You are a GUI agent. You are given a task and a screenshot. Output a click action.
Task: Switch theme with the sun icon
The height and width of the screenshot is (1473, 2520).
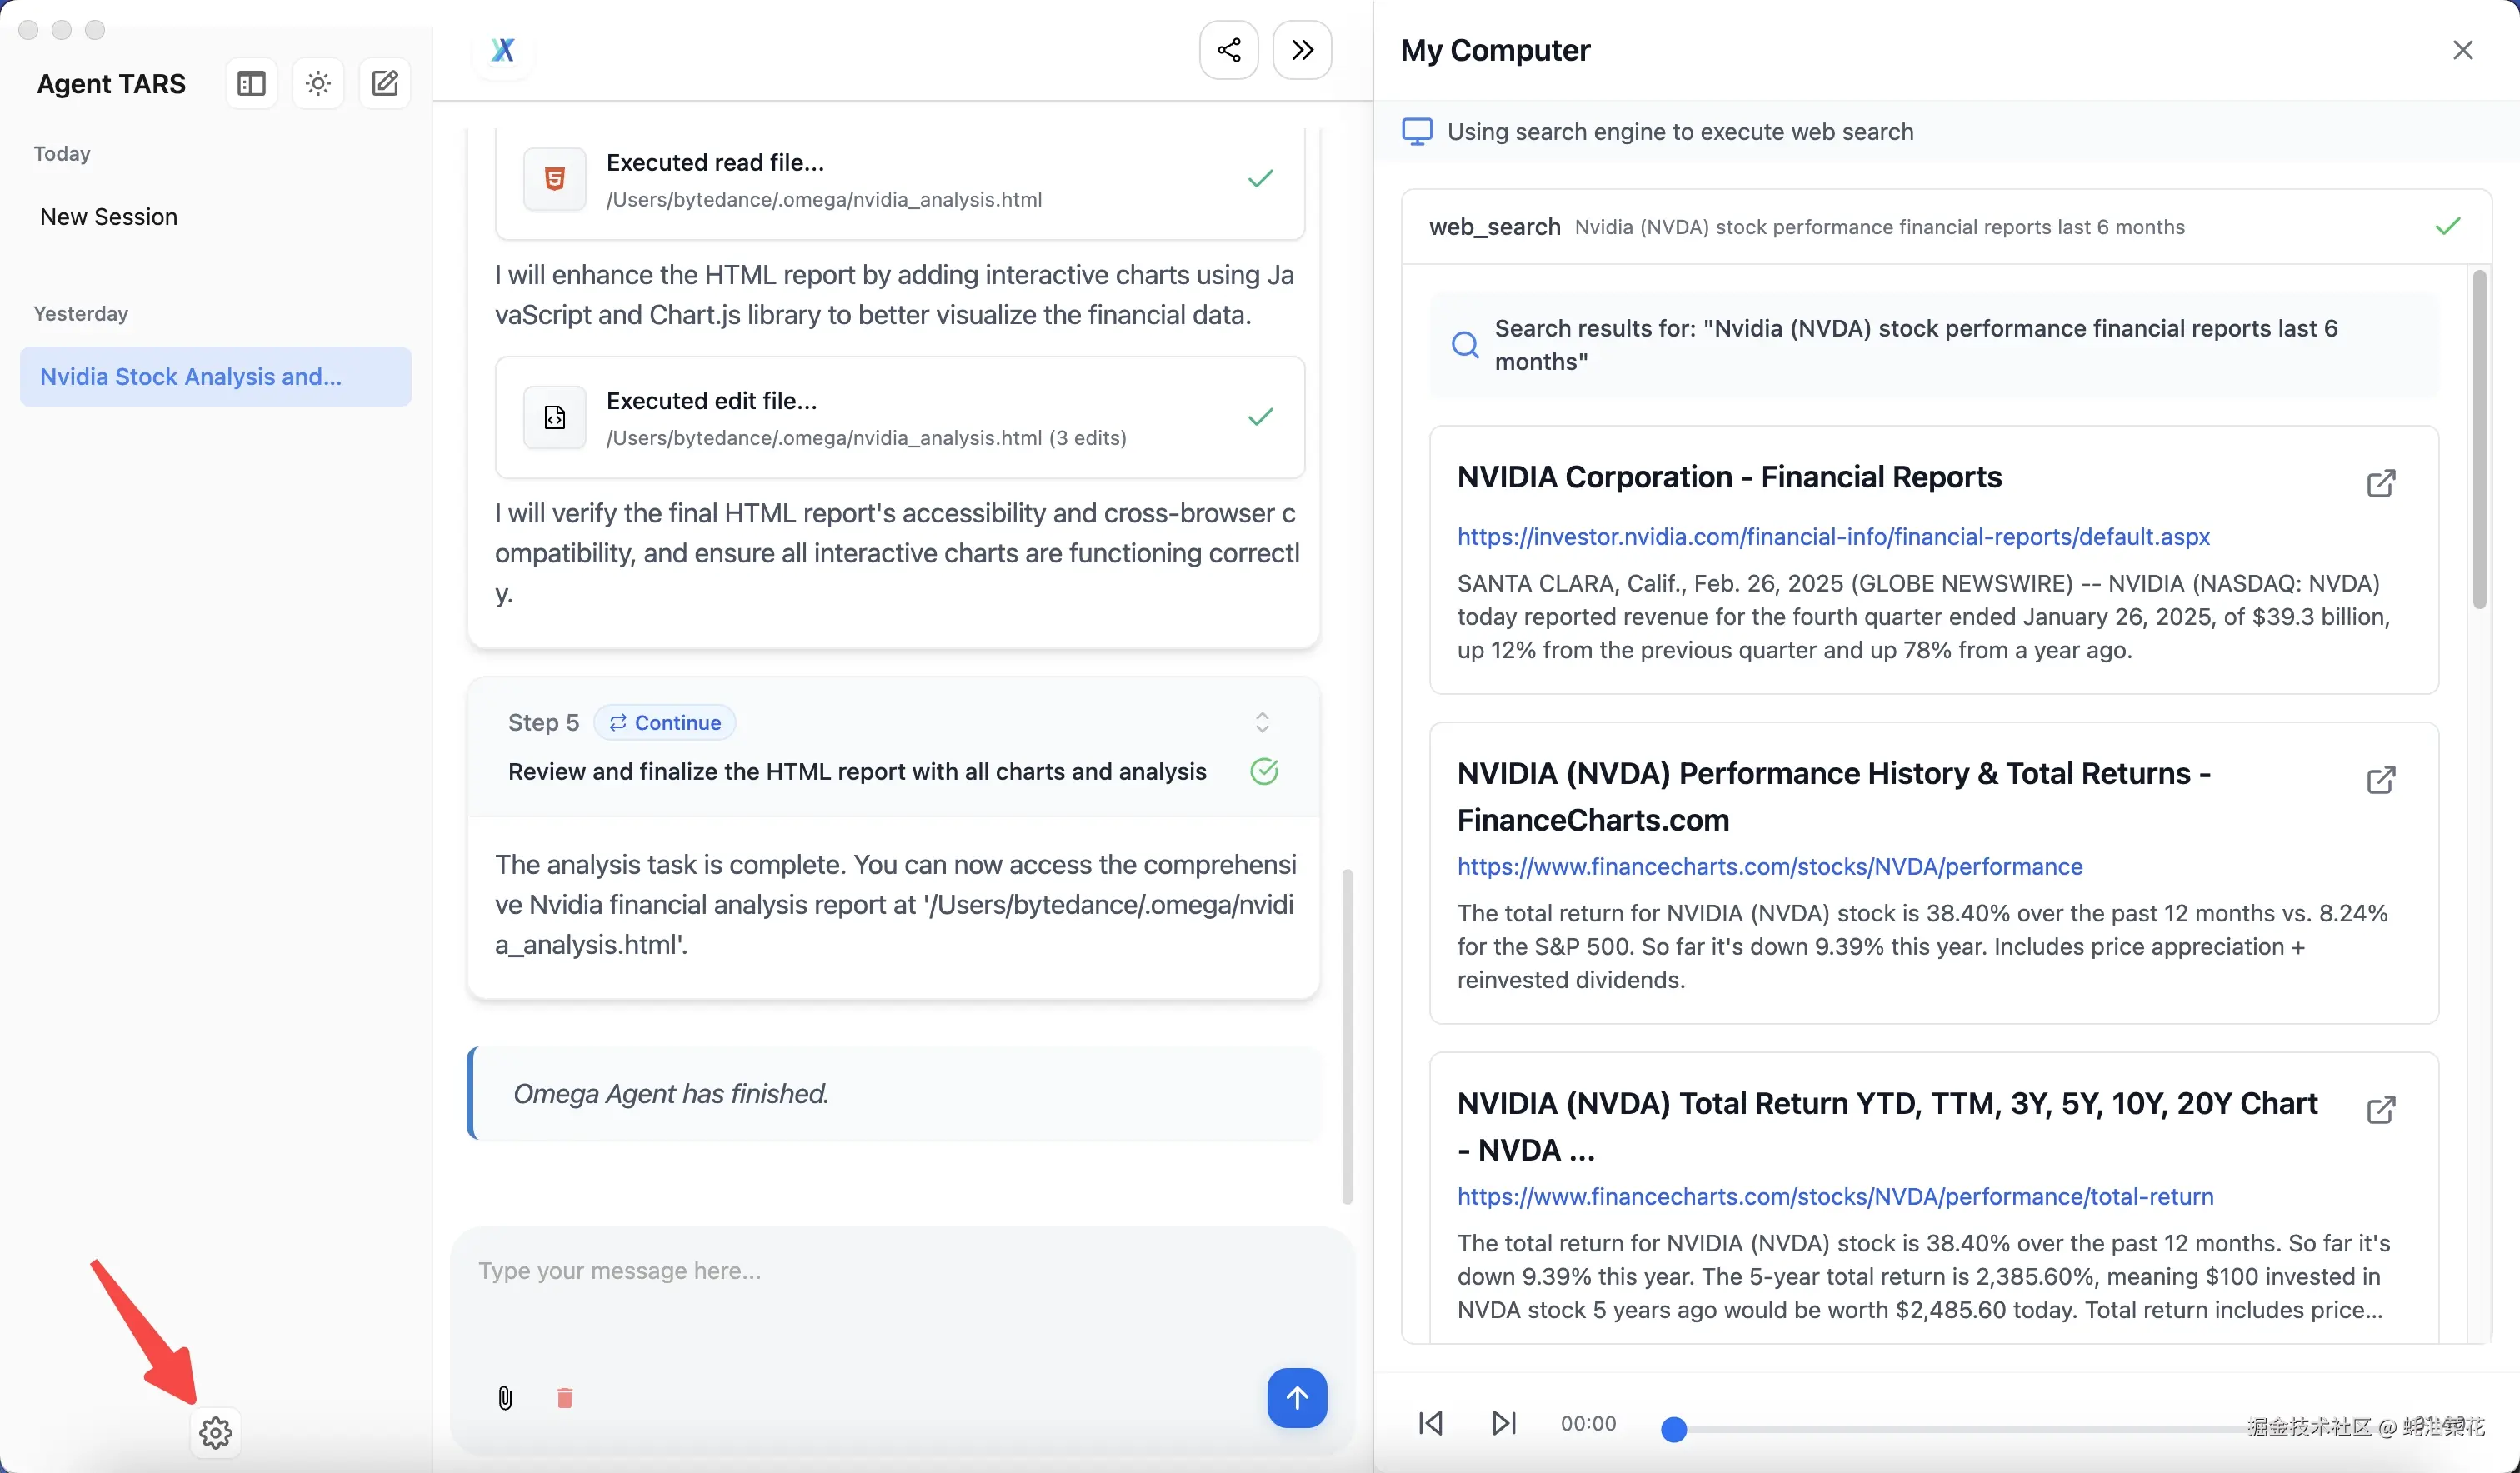318,83
